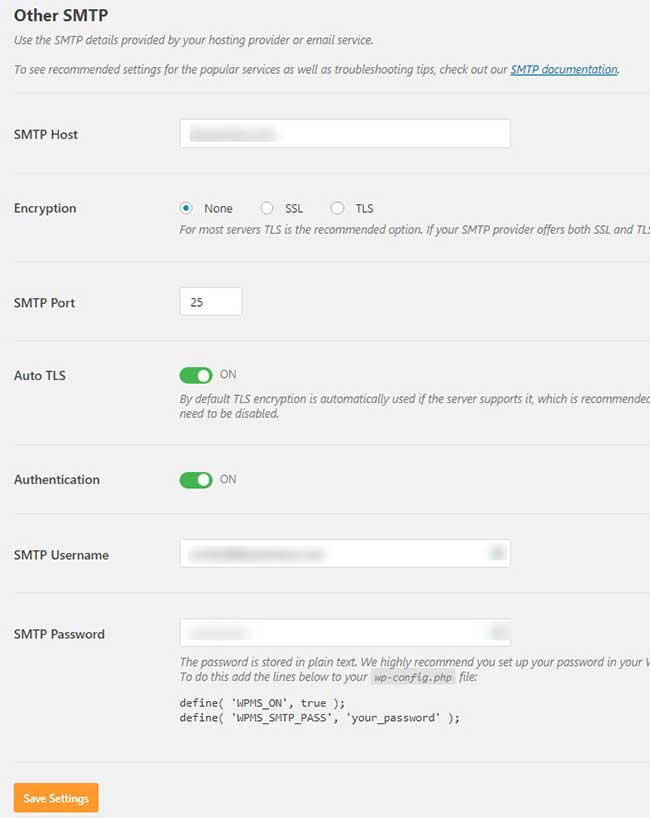Pick TLS as the encryption type
Image resolution: width=650 pixels, height=818 pixels.
pos(337,208)
